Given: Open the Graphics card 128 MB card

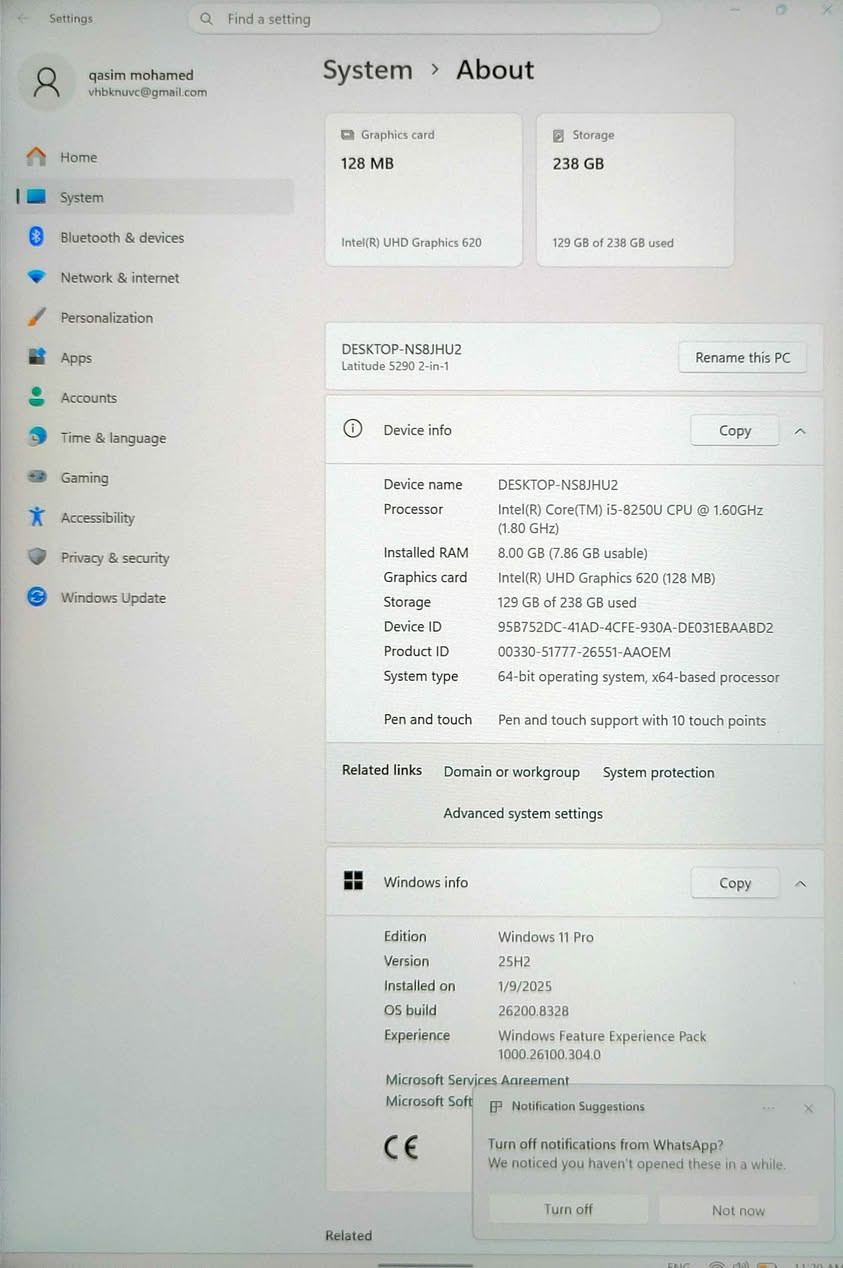Looking at the screenshot, I should point(424,189).
